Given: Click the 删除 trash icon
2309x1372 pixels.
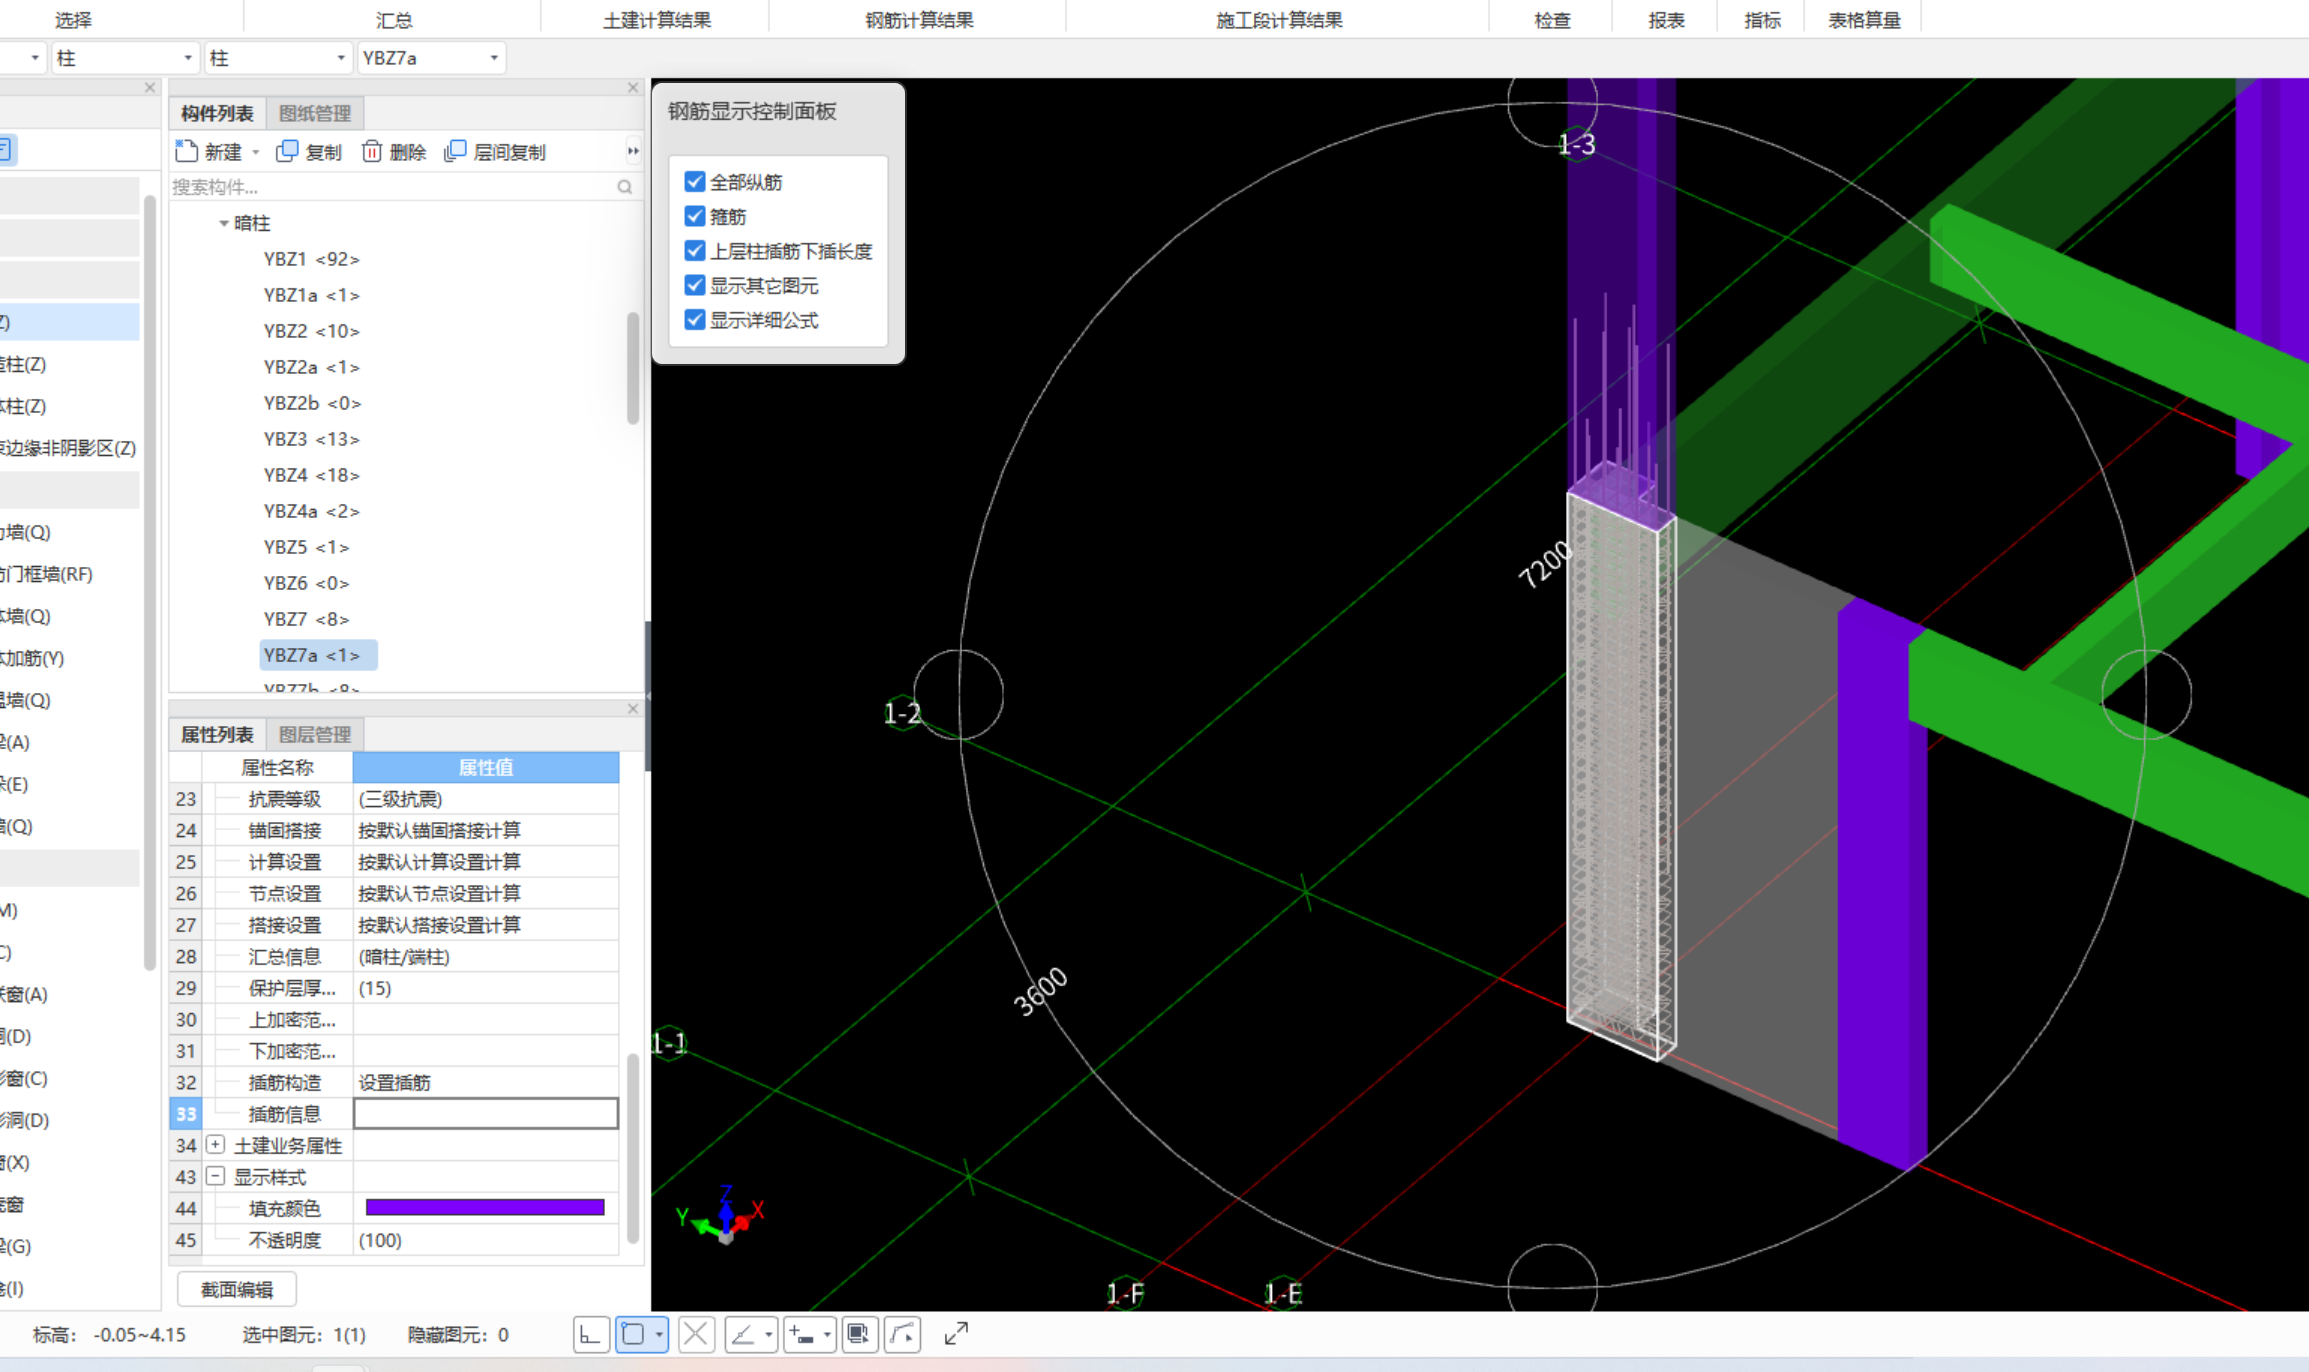Looking at the screenshot, I should click(372, 151).
